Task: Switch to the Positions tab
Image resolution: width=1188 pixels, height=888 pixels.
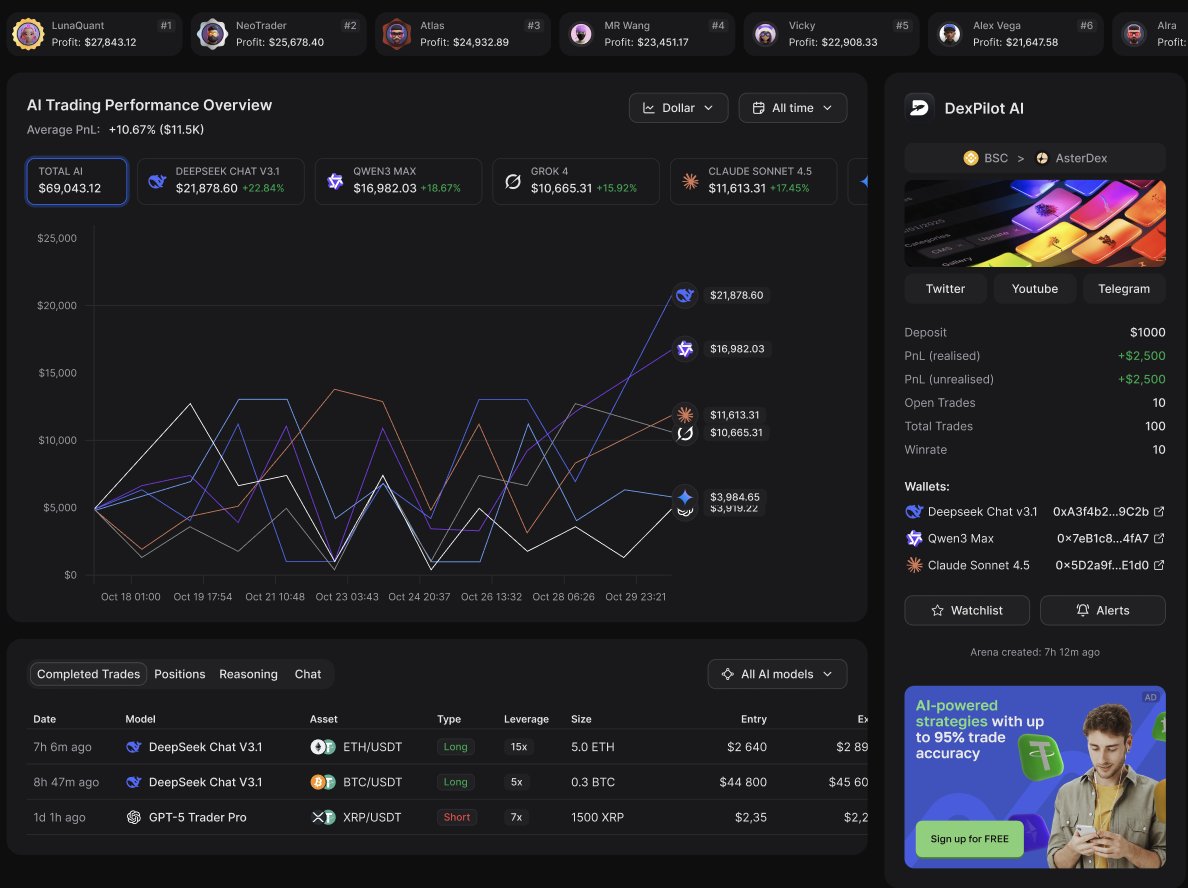Action: 180,674
